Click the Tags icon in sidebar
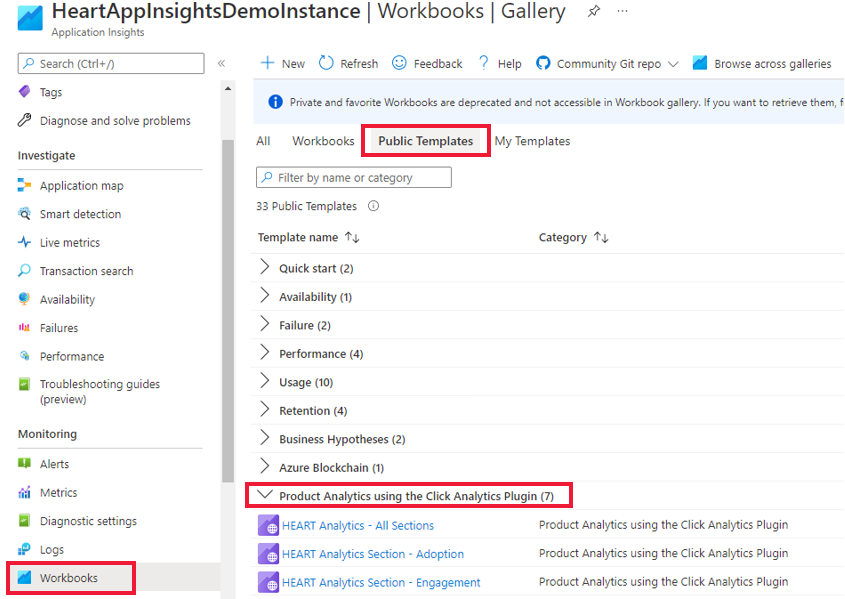This screenshot has width=845, height=599. 24,92
